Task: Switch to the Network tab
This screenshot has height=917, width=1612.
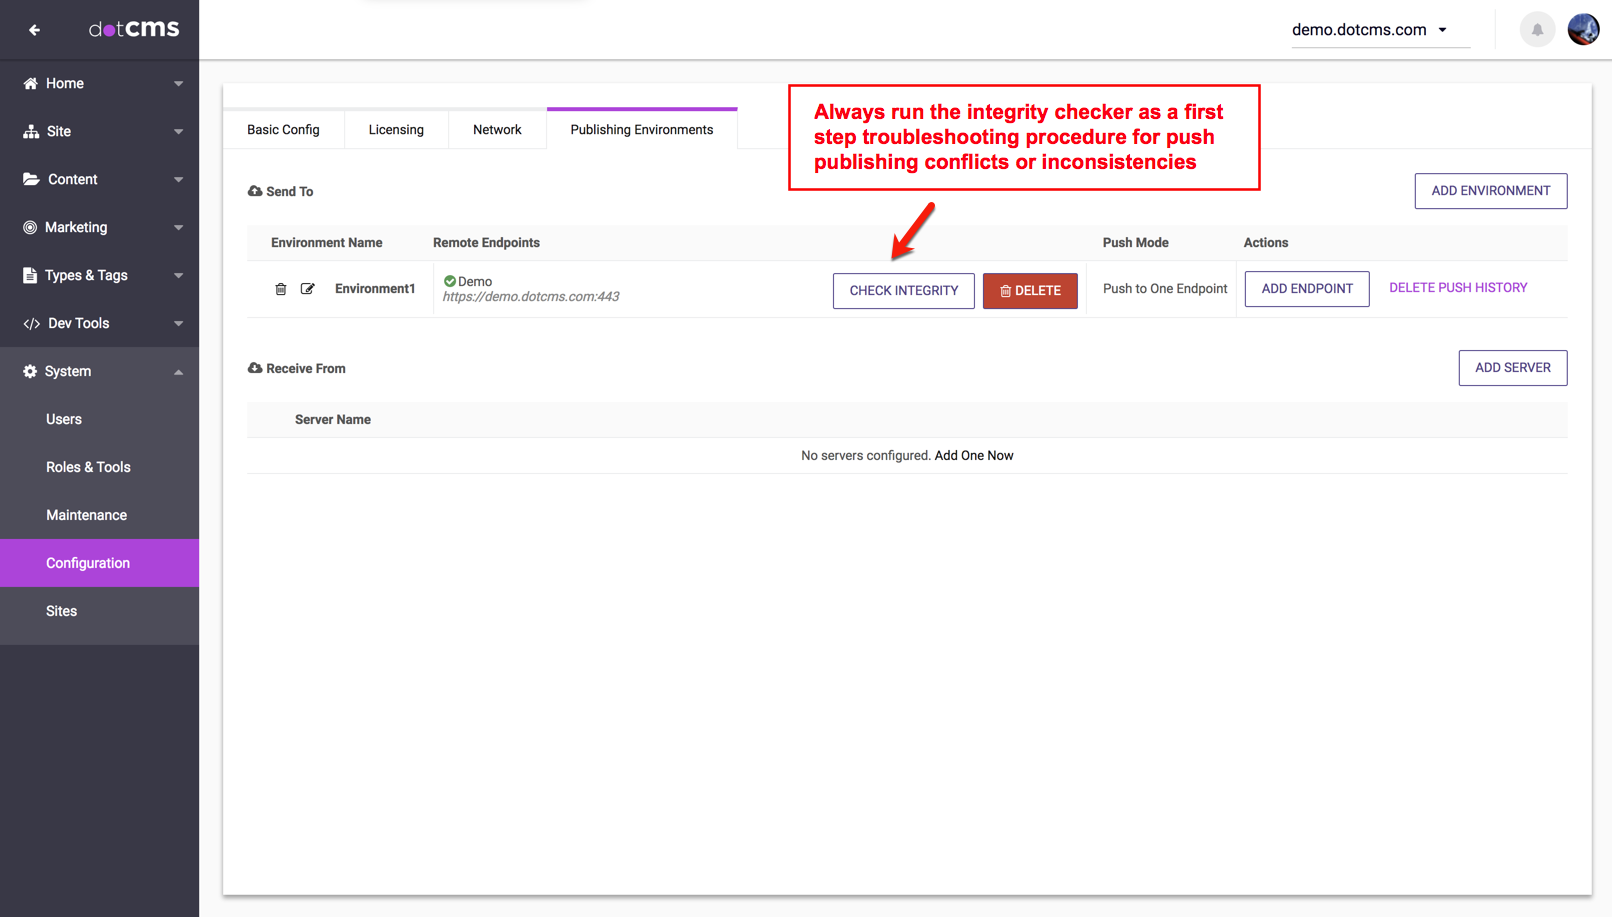Action: pyautogui.click(x=497, y=130)
